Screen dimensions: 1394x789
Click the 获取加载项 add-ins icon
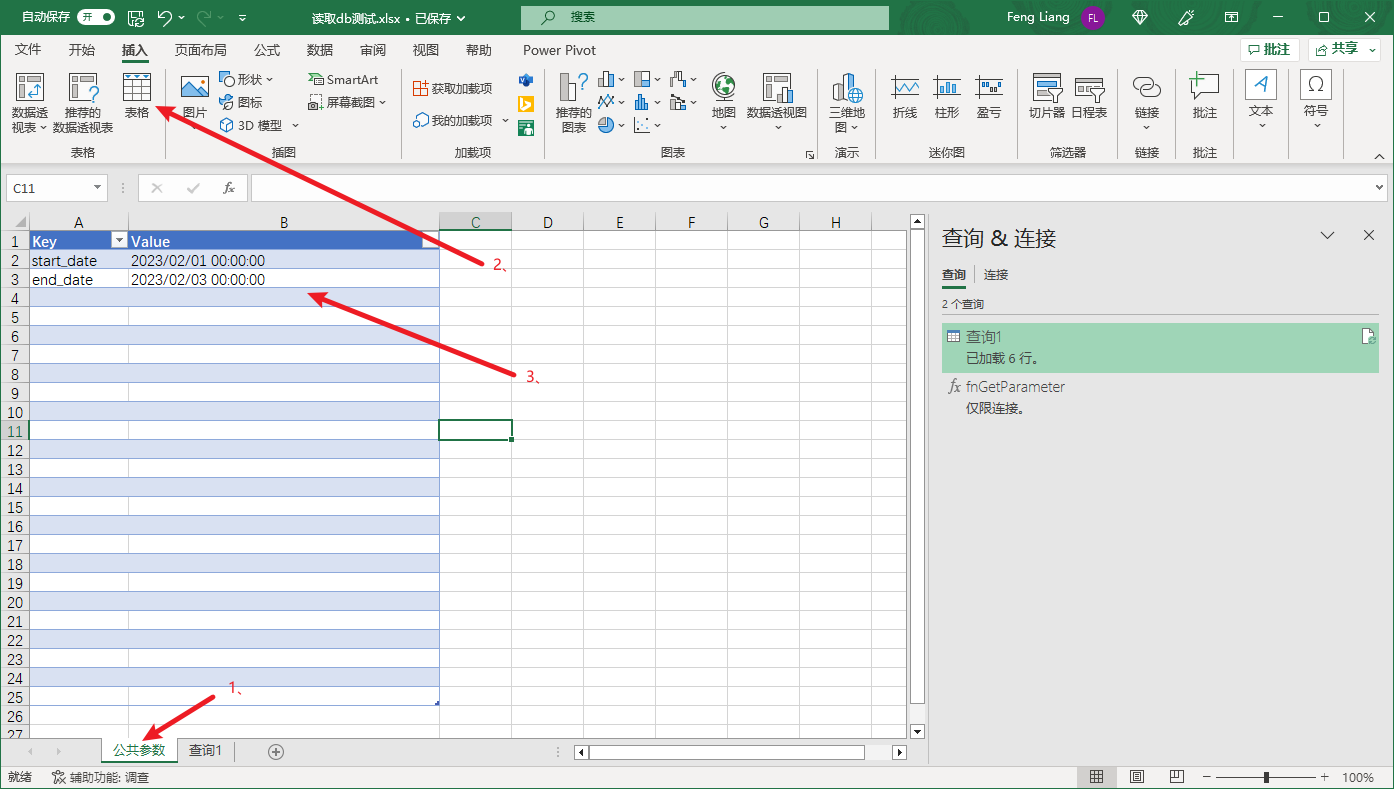point(453,89)
